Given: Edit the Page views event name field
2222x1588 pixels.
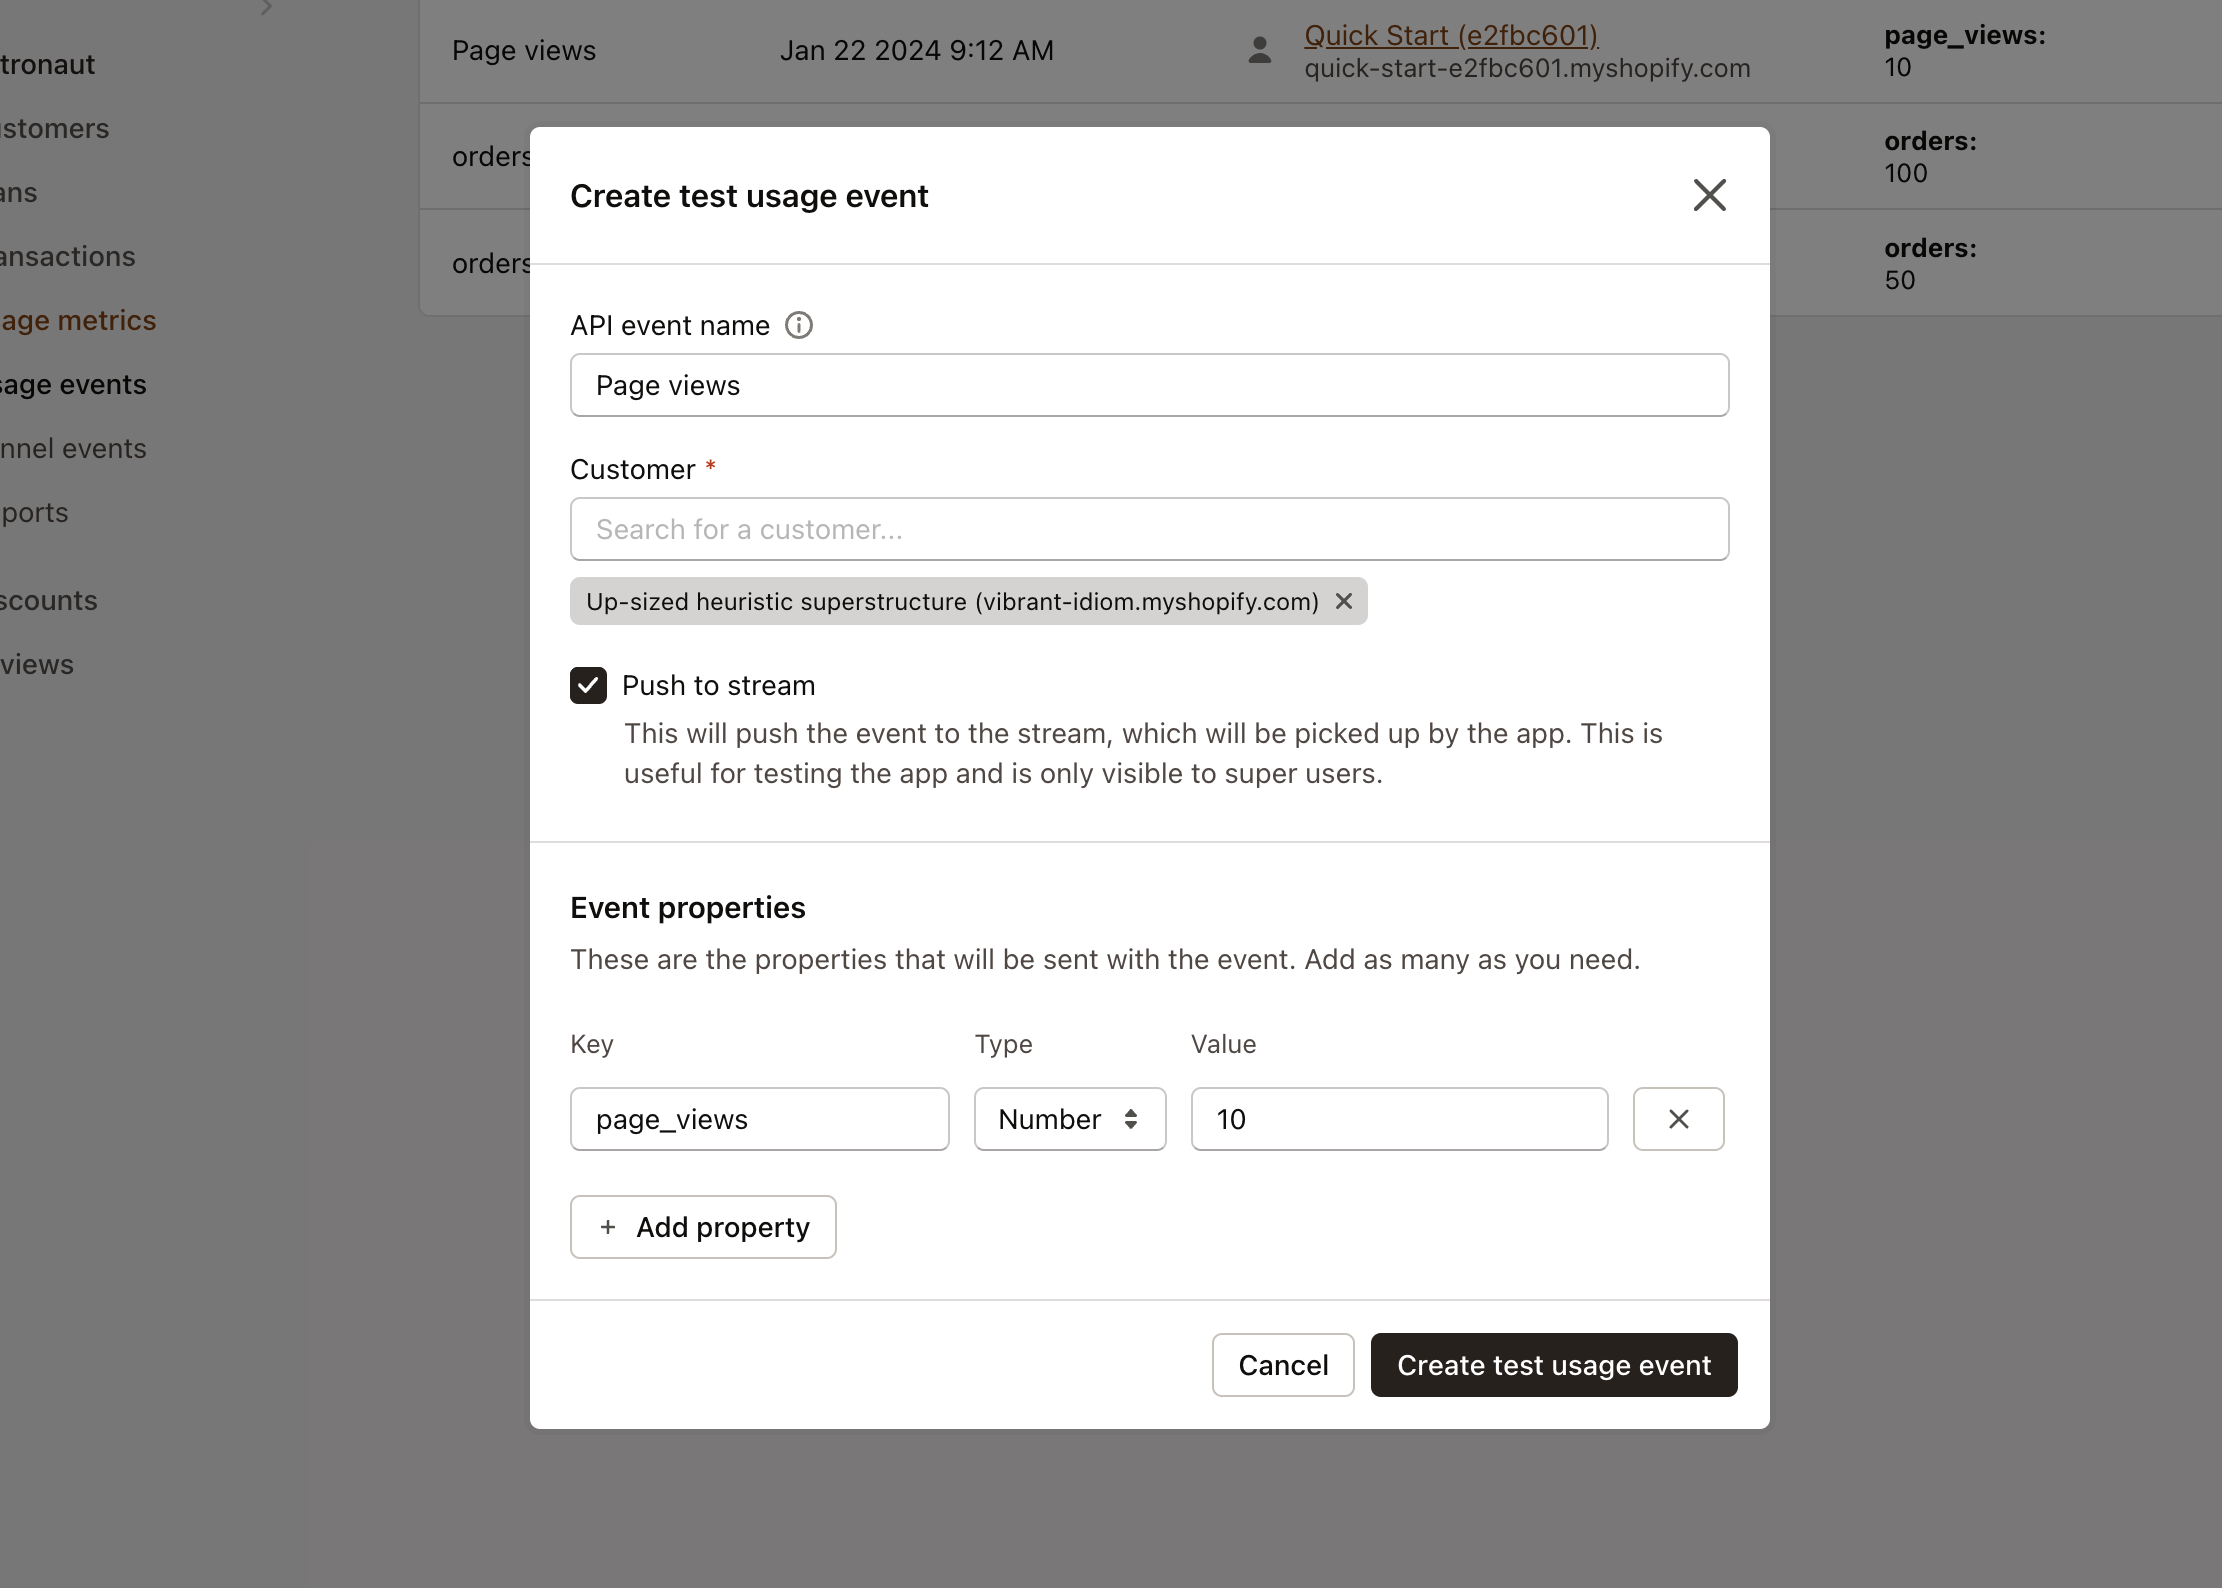Looking at the screenshot, I should click(x=1147, y=385).
